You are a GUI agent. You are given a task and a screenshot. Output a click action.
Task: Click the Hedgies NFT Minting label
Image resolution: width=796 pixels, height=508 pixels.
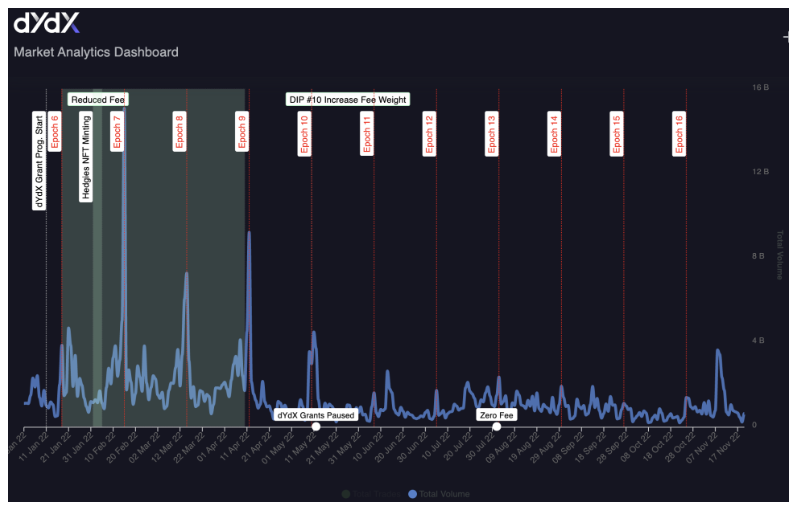coord(86,157)
